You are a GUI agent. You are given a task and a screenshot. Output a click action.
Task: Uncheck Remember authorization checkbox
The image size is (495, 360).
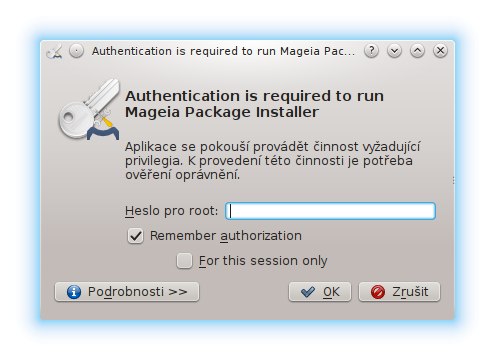pyautogui.click(x=135, y=236)
